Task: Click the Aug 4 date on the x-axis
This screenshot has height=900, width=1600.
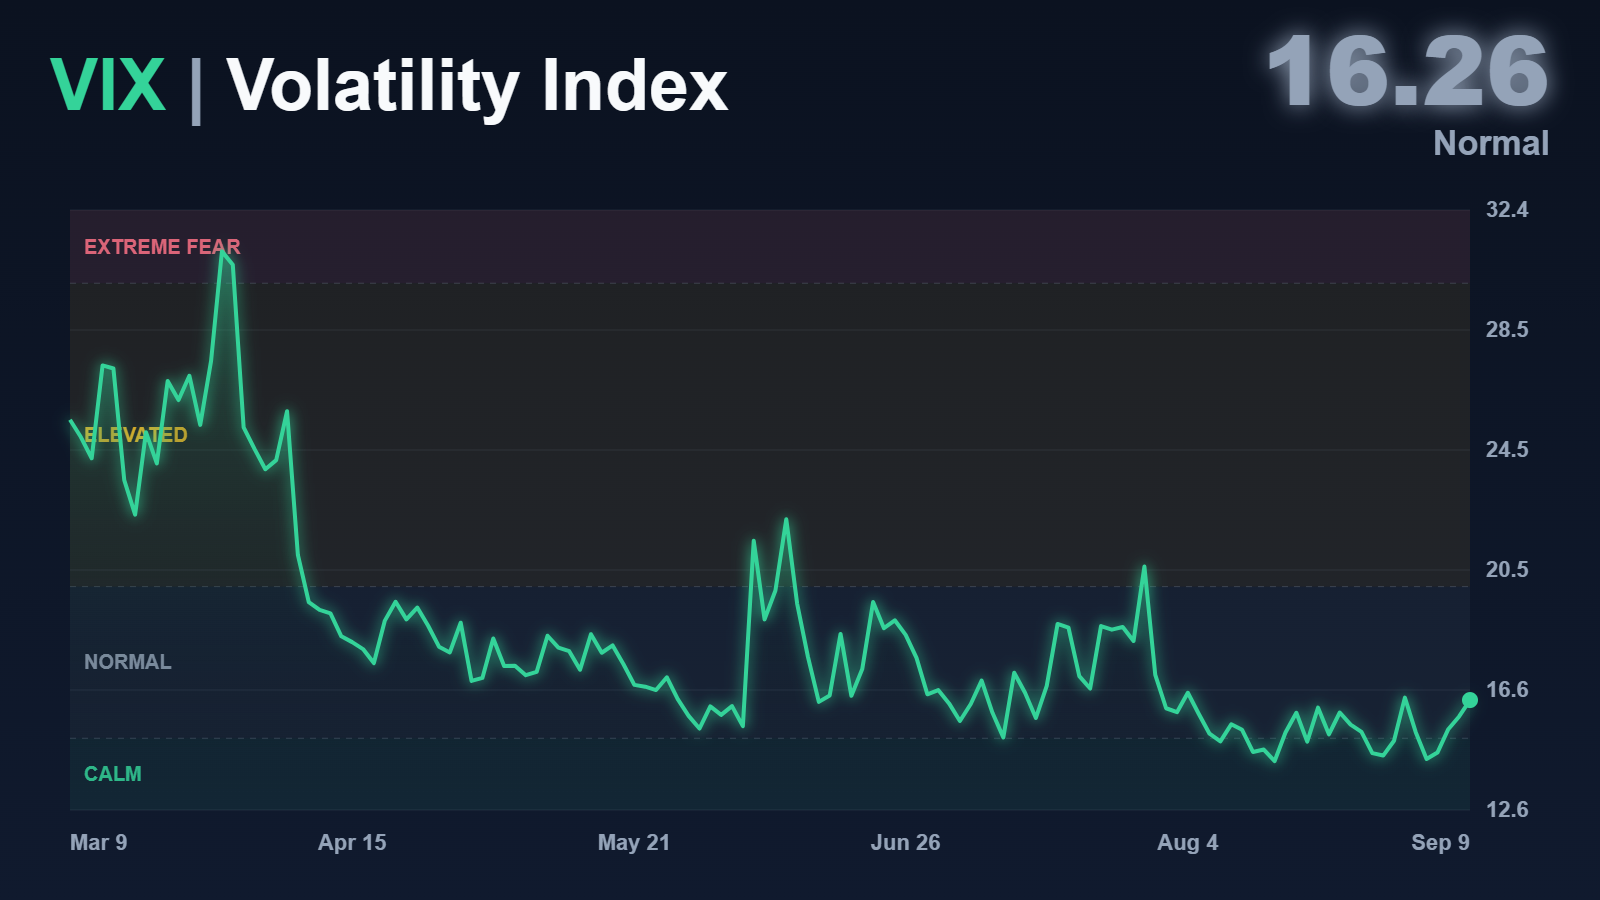Action: tap(1187, 843)
